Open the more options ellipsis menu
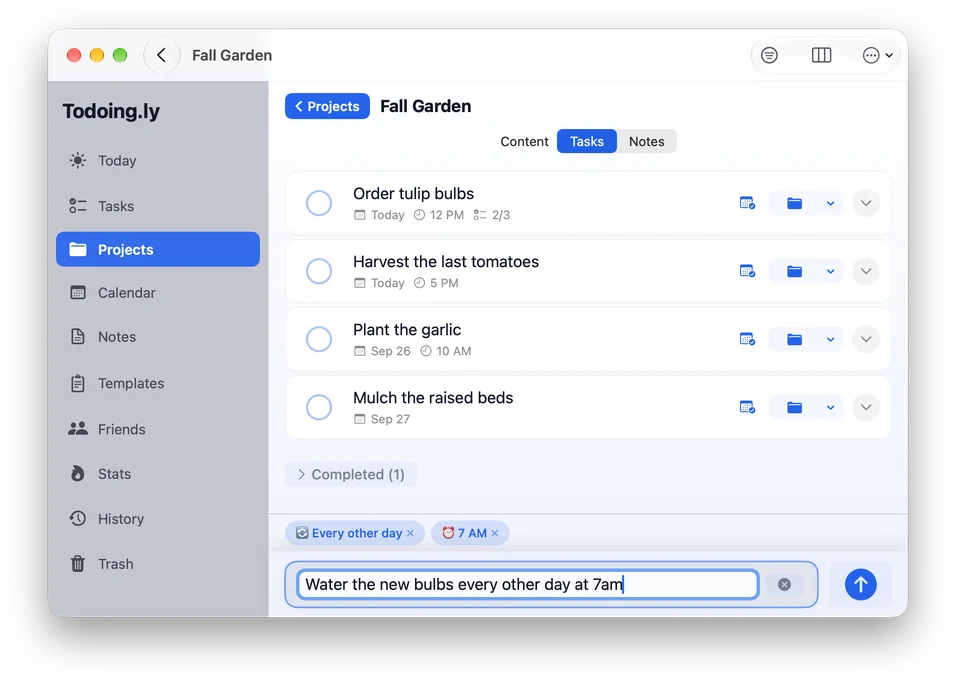The width and height of the screenshot is (955, 682). [878, 55]
